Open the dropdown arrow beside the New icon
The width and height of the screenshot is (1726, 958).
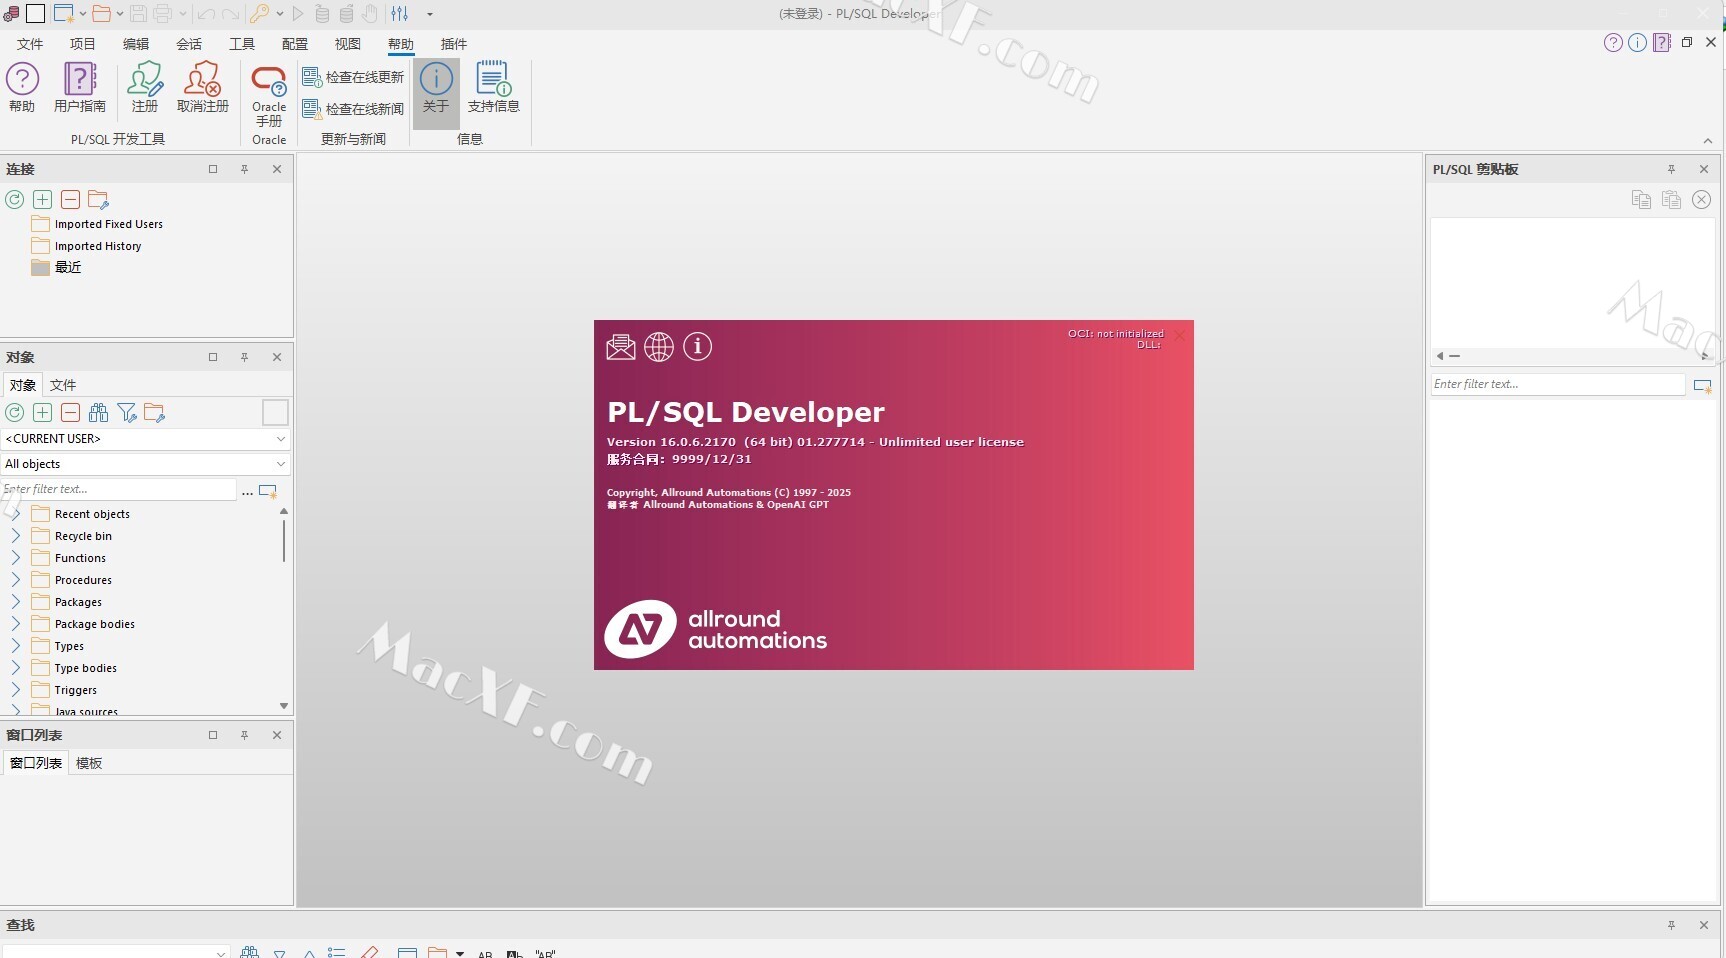click(82, 14)
